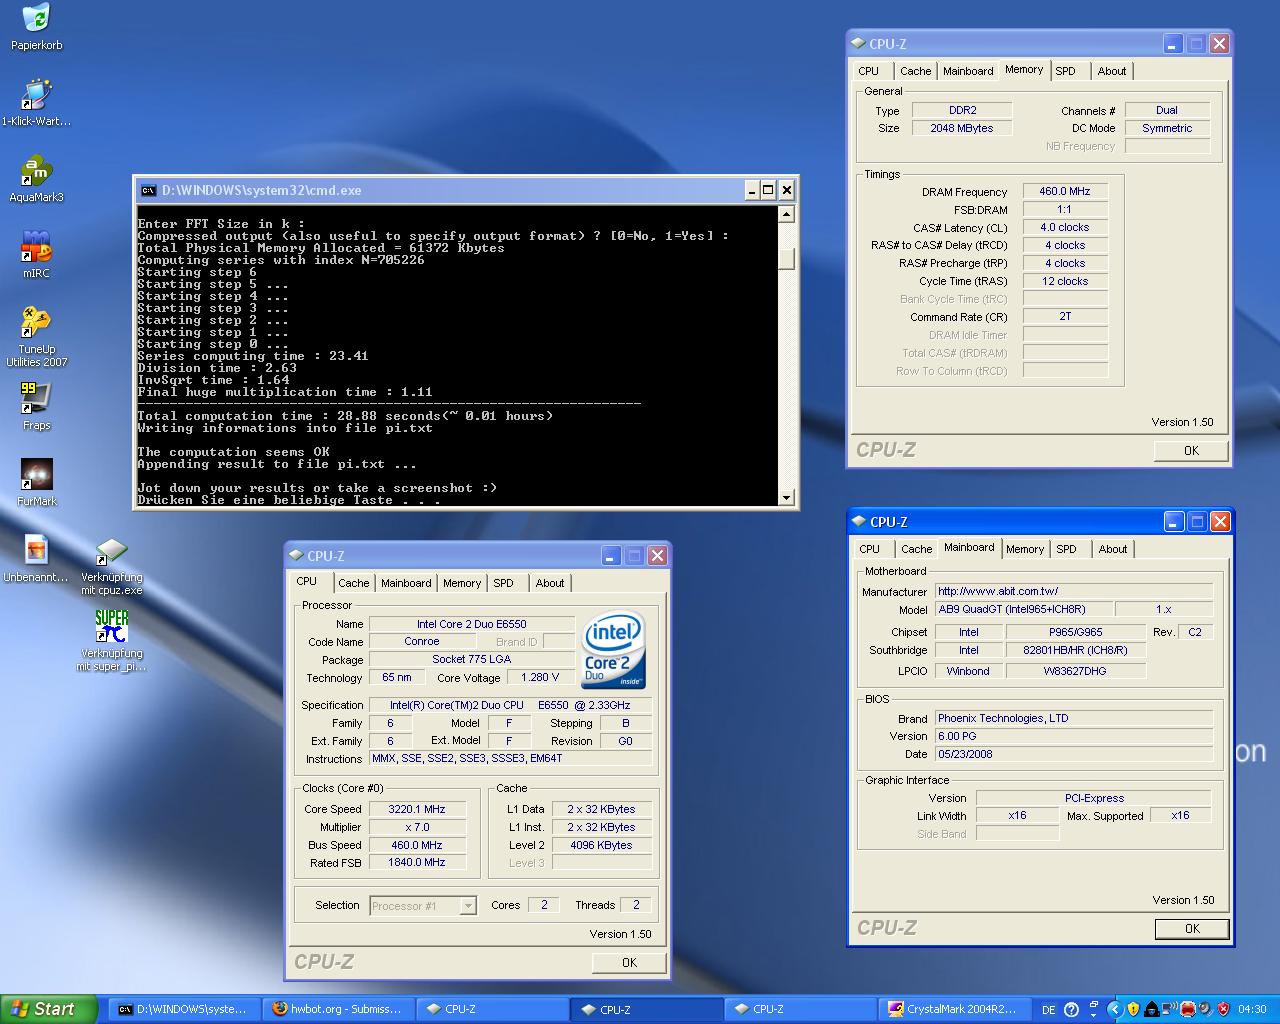
Task: Open Memory tab in bottom CPU-Z window
Action: 462,583
